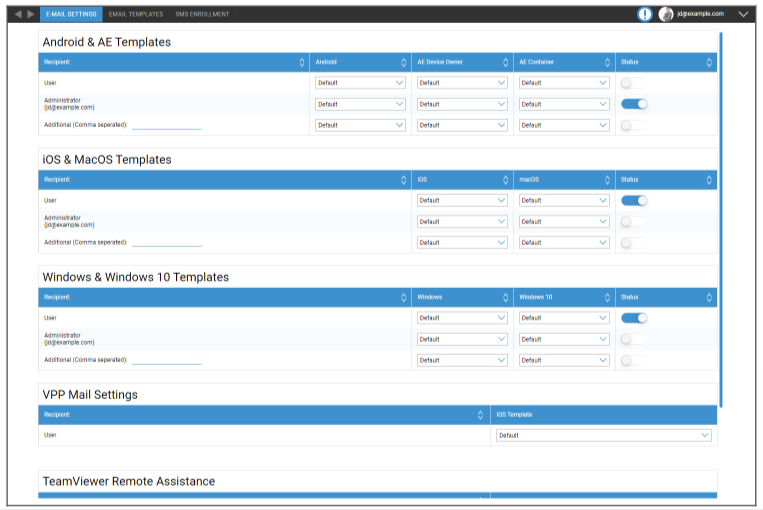Enable Android User status toggle
The height and width of the screenshot is (510, 763).
[633, 83]
